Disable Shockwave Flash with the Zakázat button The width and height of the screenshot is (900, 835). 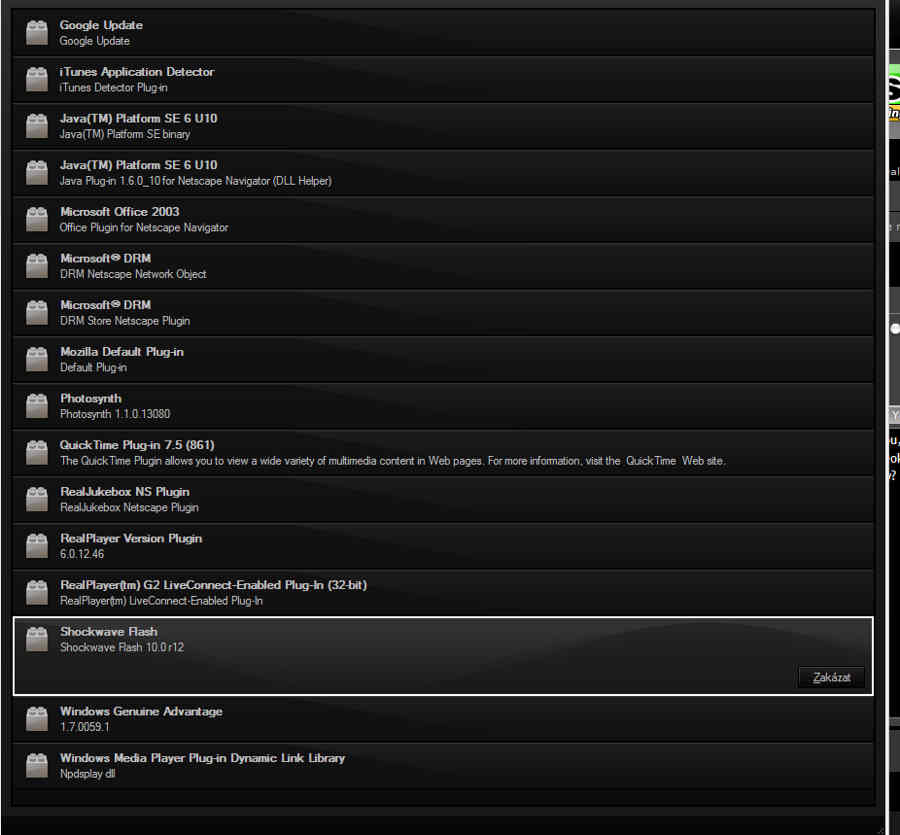pyautogui.click(x=831, y=678)
